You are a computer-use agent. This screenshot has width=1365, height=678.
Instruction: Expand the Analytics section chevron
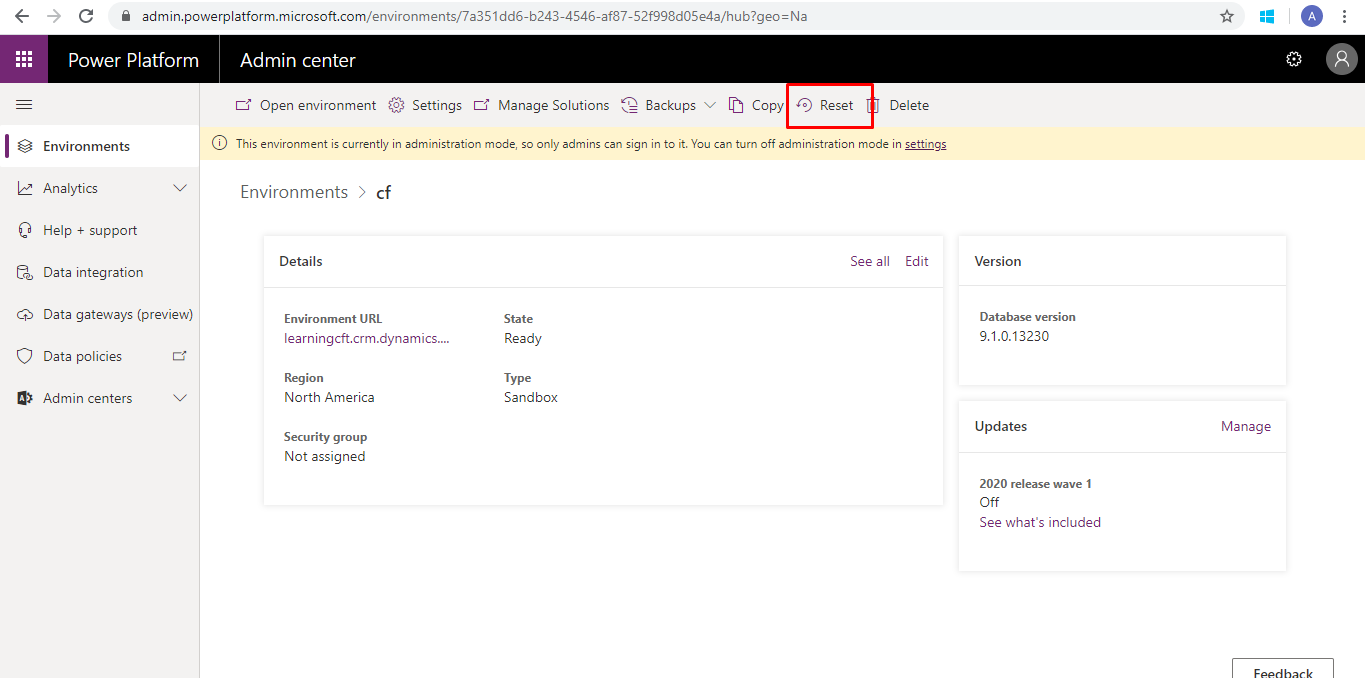click(180, 188)
